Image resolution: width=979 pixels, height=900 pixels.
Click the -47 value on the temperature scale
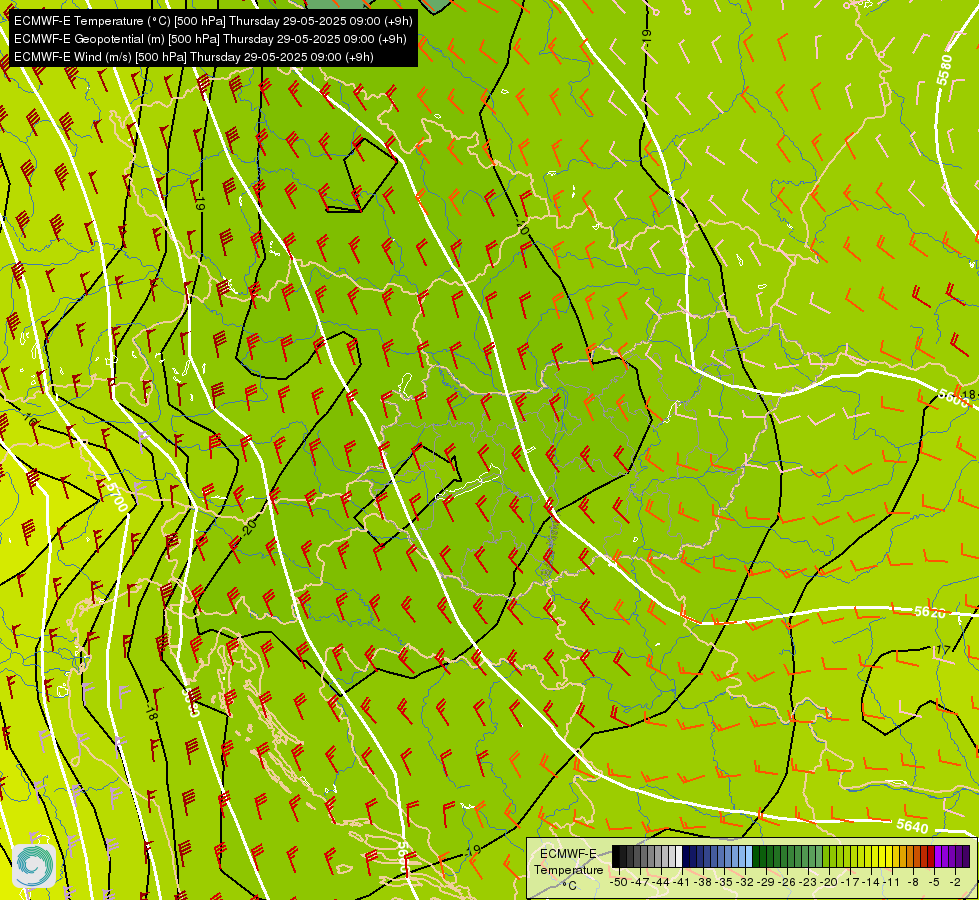click(x=640, y=883)
